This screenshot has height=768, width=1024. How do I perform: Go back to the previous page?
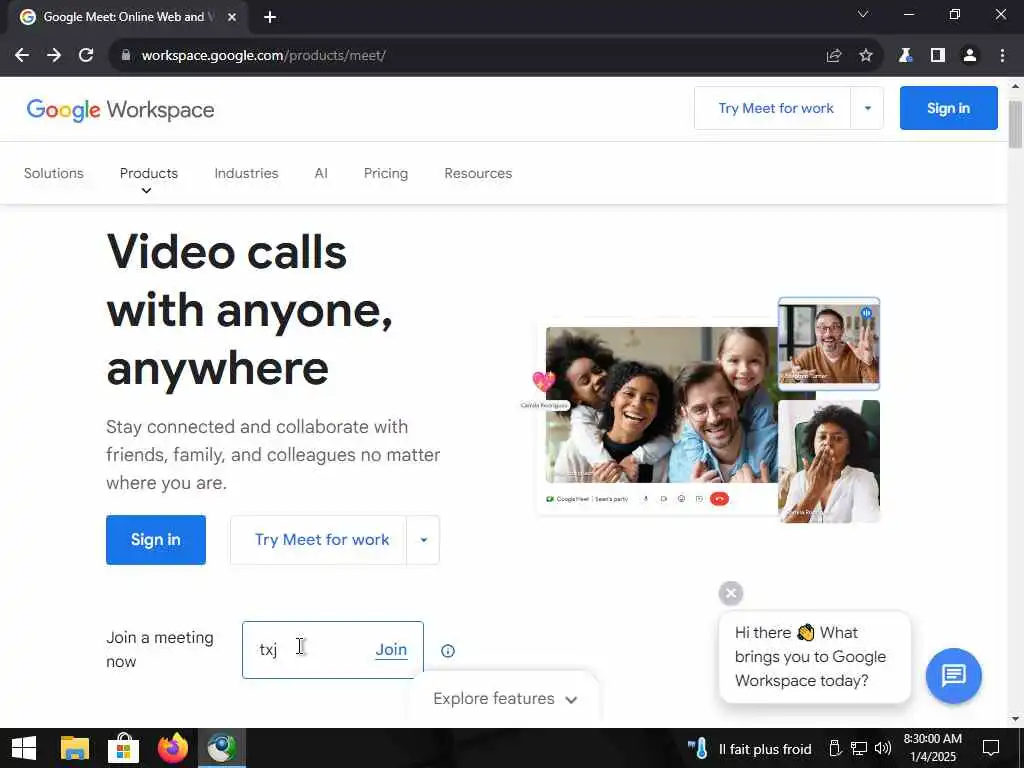[22, 56]
